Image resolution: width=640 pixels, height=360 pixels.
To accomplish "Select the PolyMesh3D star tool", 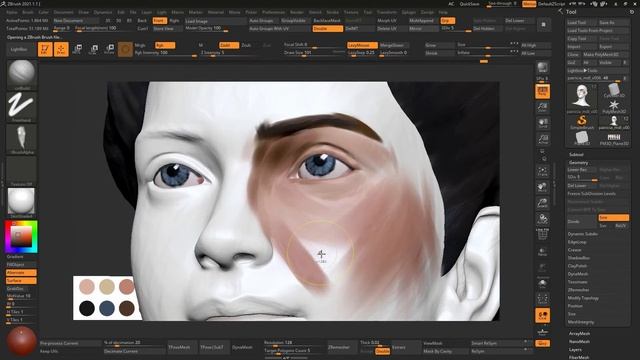I will click(x=613, y=107).
